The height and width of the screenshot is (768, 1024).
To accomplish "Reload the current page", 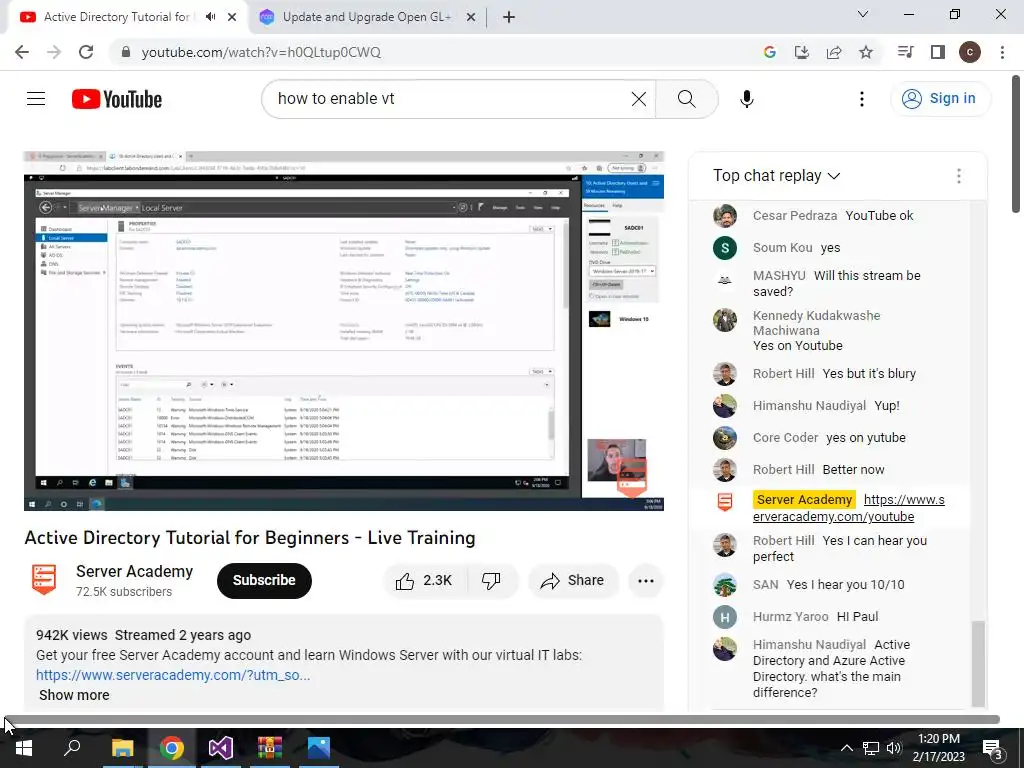I will click(x=86, y=52).
